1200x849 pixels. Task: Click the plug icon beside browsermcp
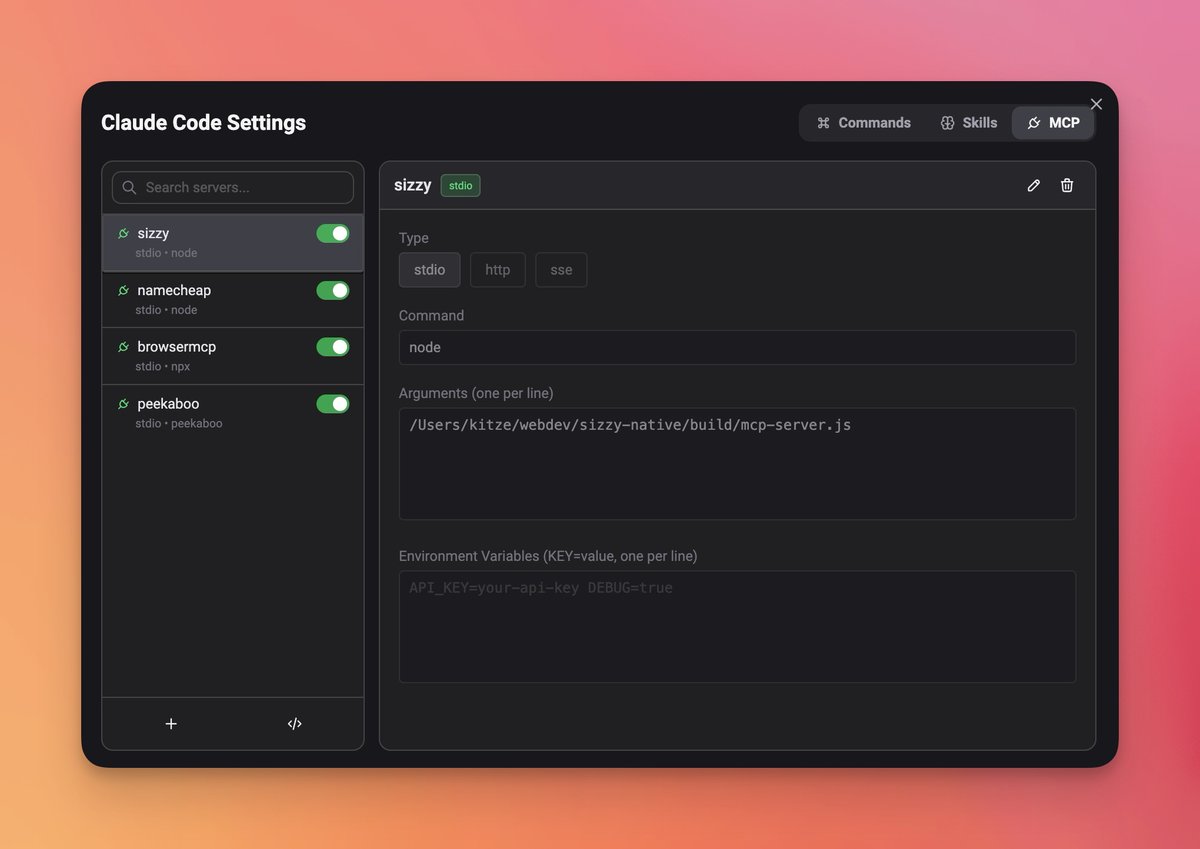[x=123, y=347]
